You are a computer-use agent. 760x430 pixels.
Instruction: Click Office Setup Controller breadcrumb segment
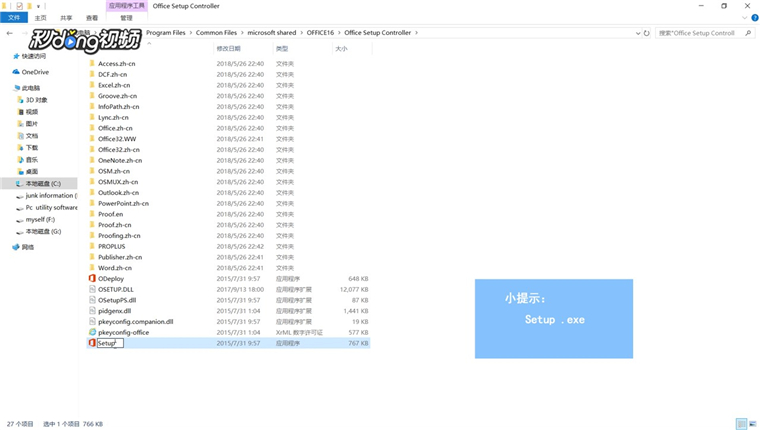378,32
